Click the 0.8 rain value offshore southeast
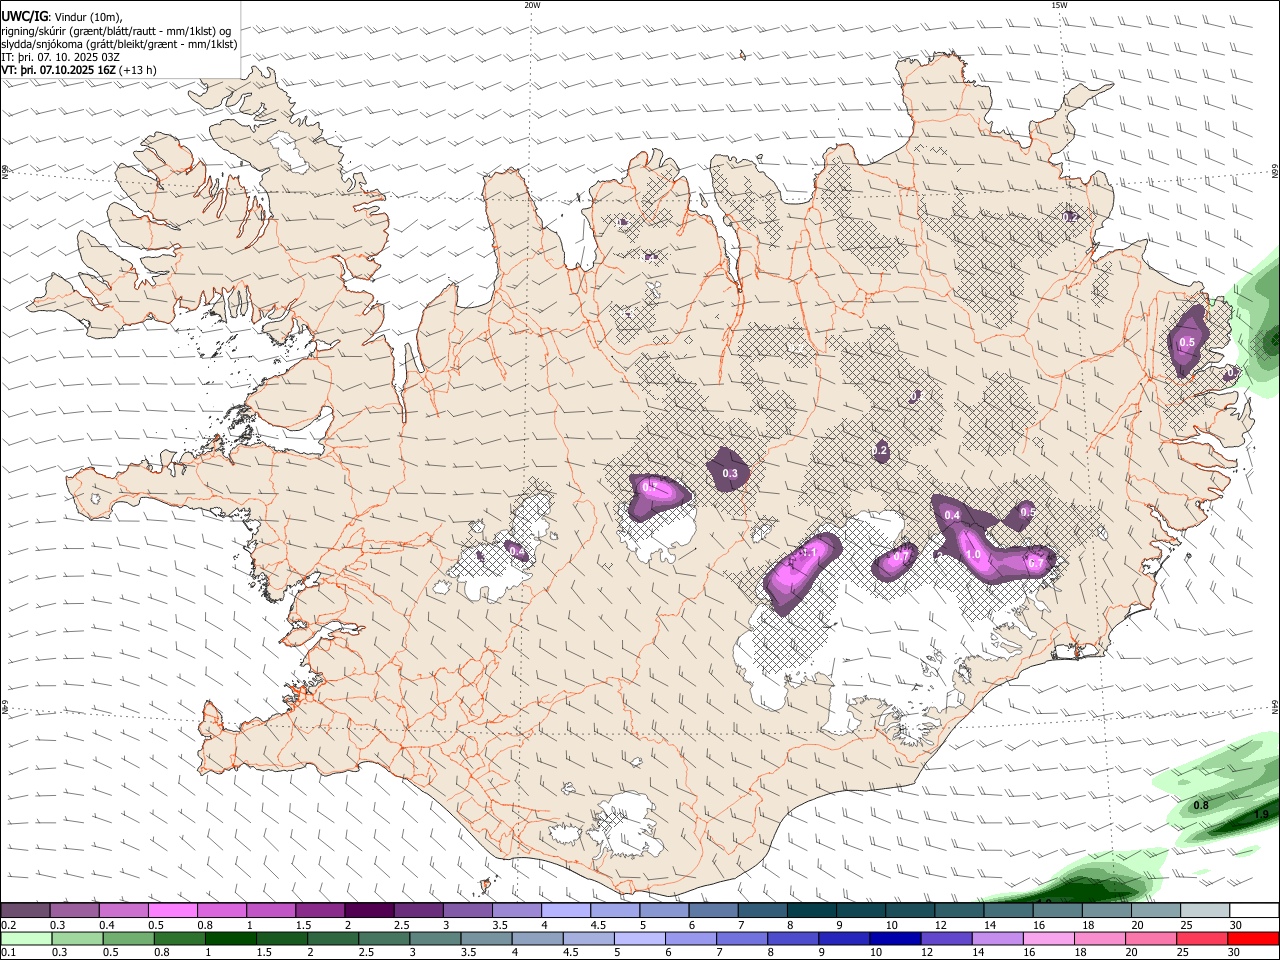The height and width of the screenshot is (960, 1280). [x=1202, y=805]
